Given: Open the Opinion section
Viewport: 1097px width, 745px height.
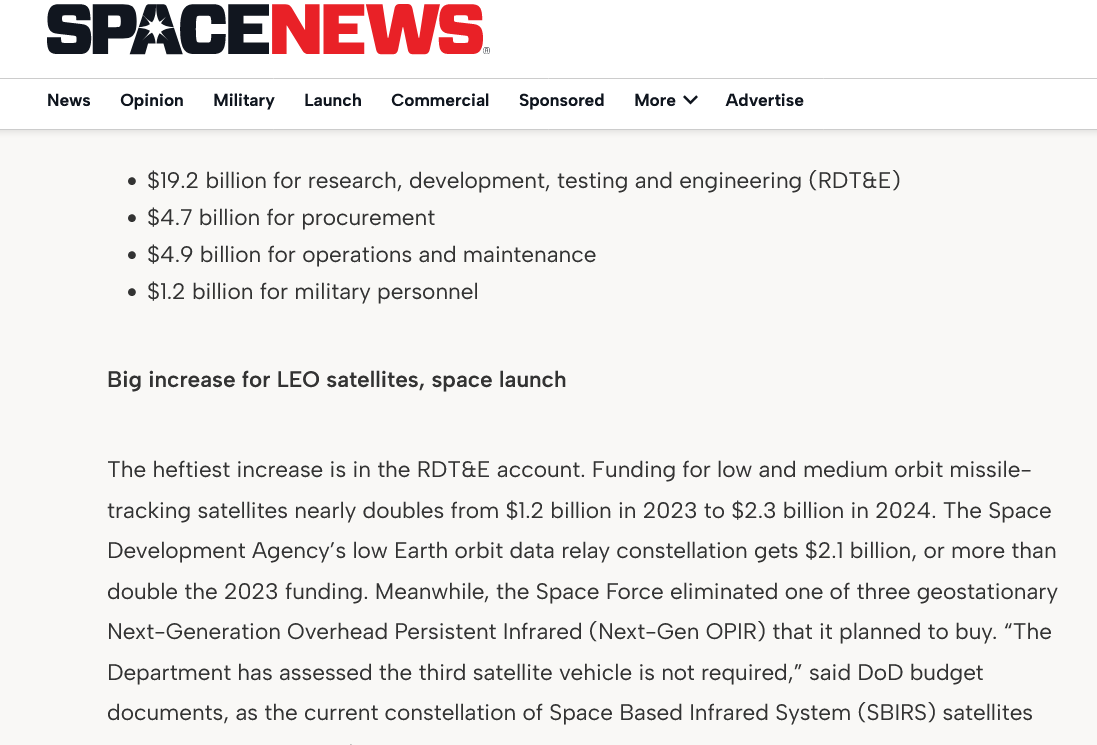Looking at the screenshot, I should tap(151, 100).
